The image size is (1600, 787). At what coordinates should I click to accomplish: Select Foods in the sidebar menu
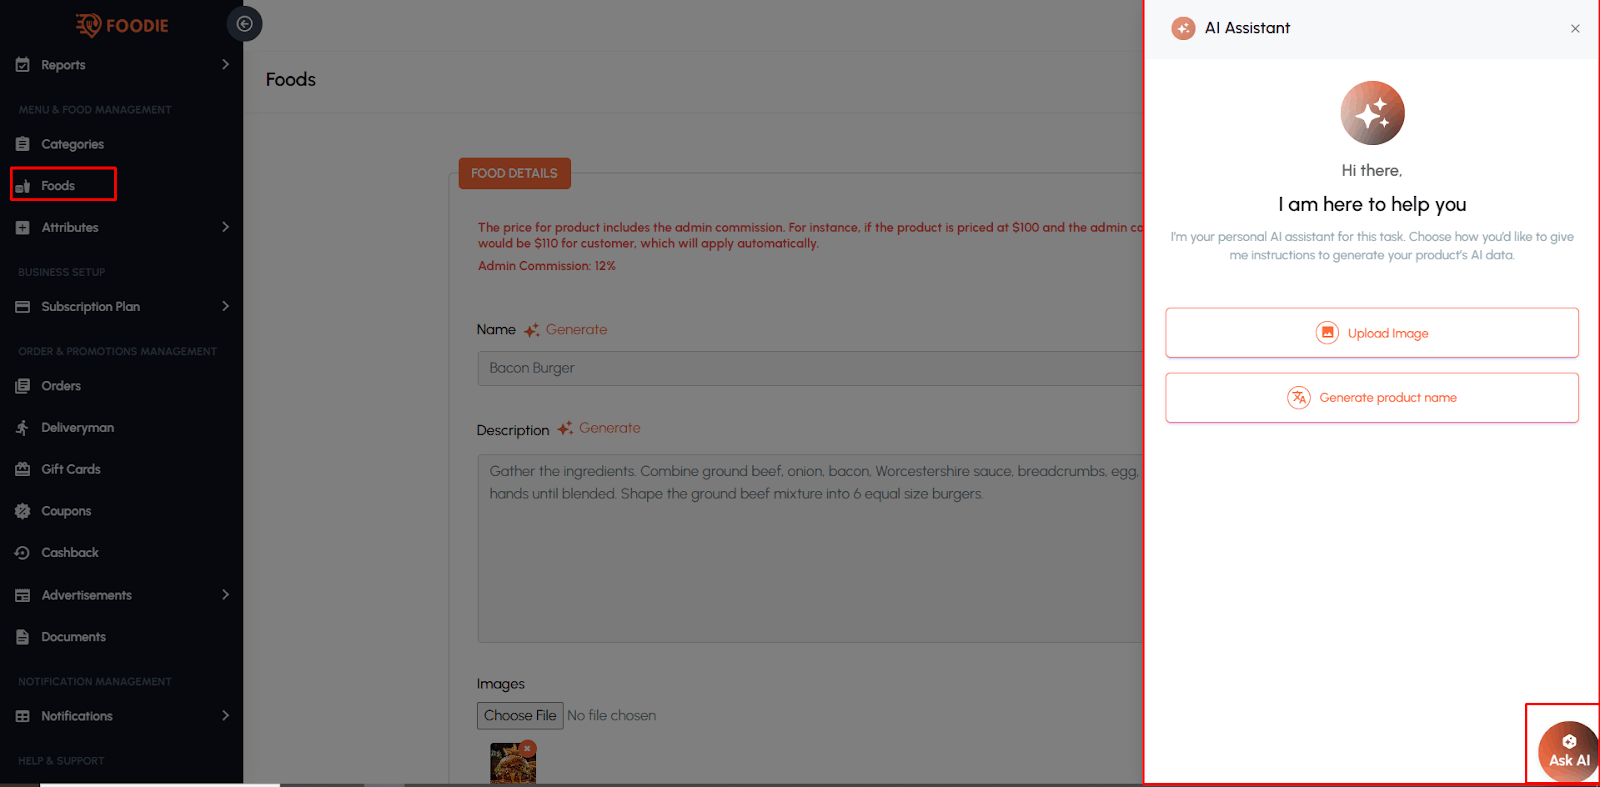[x=58, y=186]
